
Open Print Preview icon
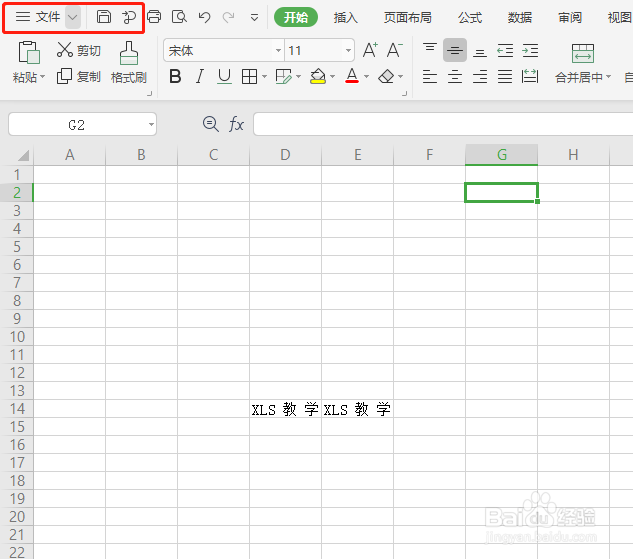coord(179,17)
